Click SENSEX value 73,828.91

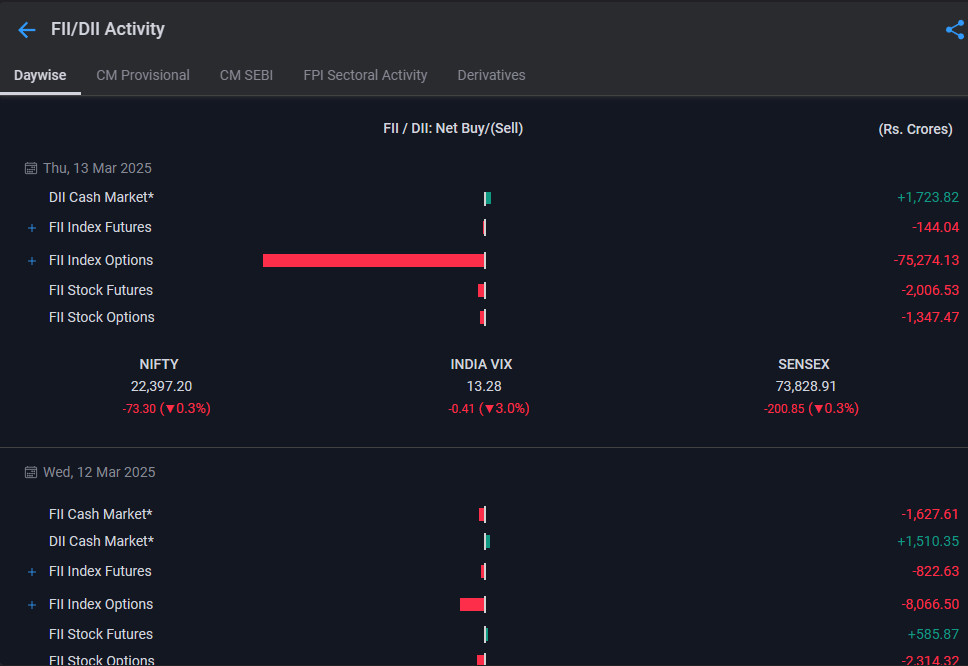pyautogui.click(x=806, y=386)
